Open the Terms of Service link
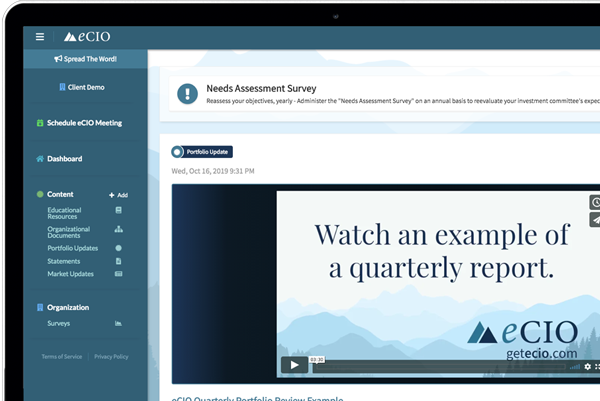This screenshot has width=600, height=401. pos(62,357)
